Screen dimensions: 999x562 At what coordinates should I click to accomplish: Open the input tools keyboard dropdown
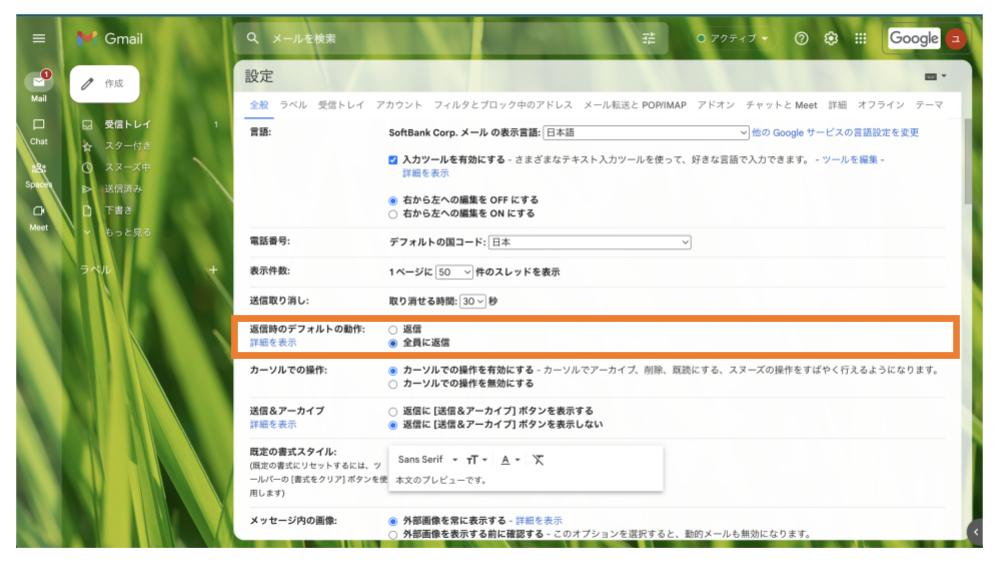point(935,76)
